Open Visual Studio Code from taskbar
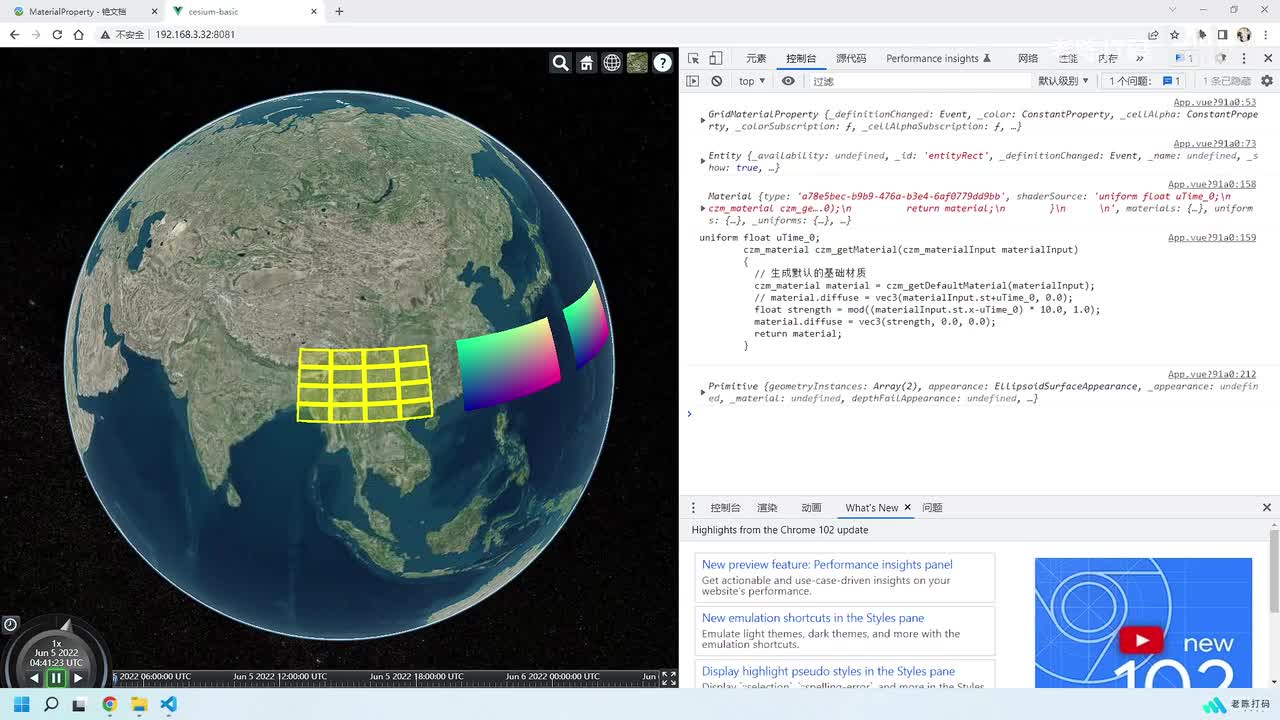Image resolution: width=1280 pixels, height=720 pixels. click(168, 704)
